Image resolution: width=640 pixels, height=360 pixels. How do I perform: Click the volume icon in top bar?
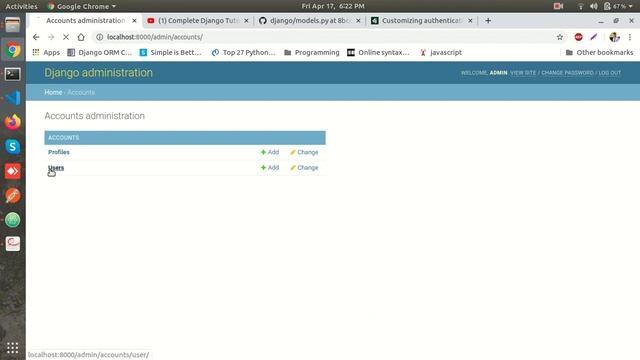(x=593, y=6)
